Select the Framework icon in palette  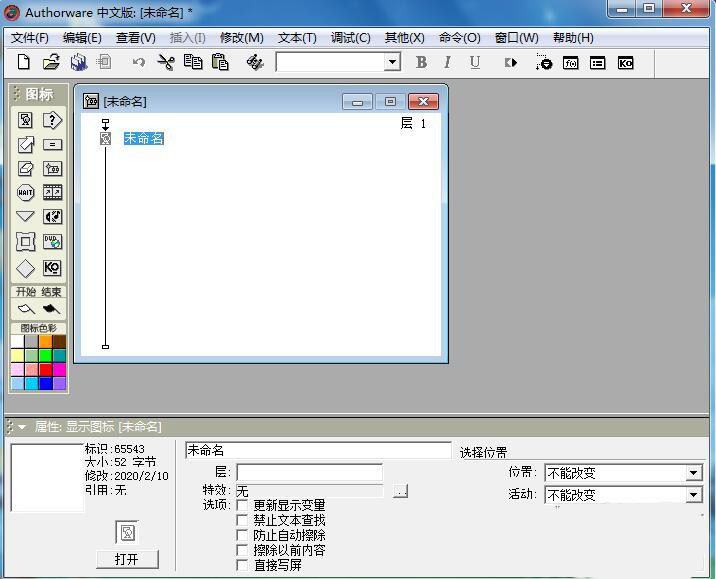pyautogui.click(x=26, y=242)
